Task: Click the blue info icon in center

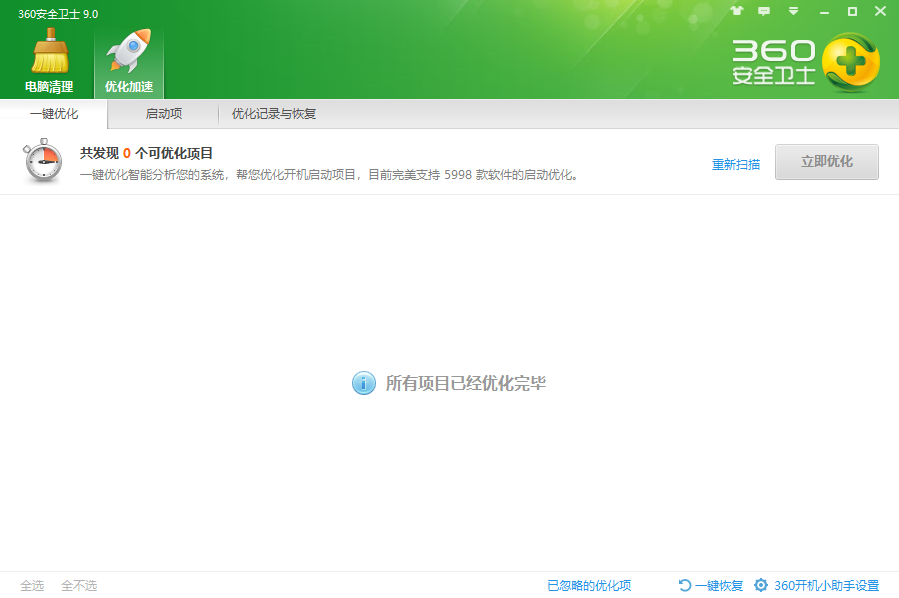Action: (x=364, y=383)
